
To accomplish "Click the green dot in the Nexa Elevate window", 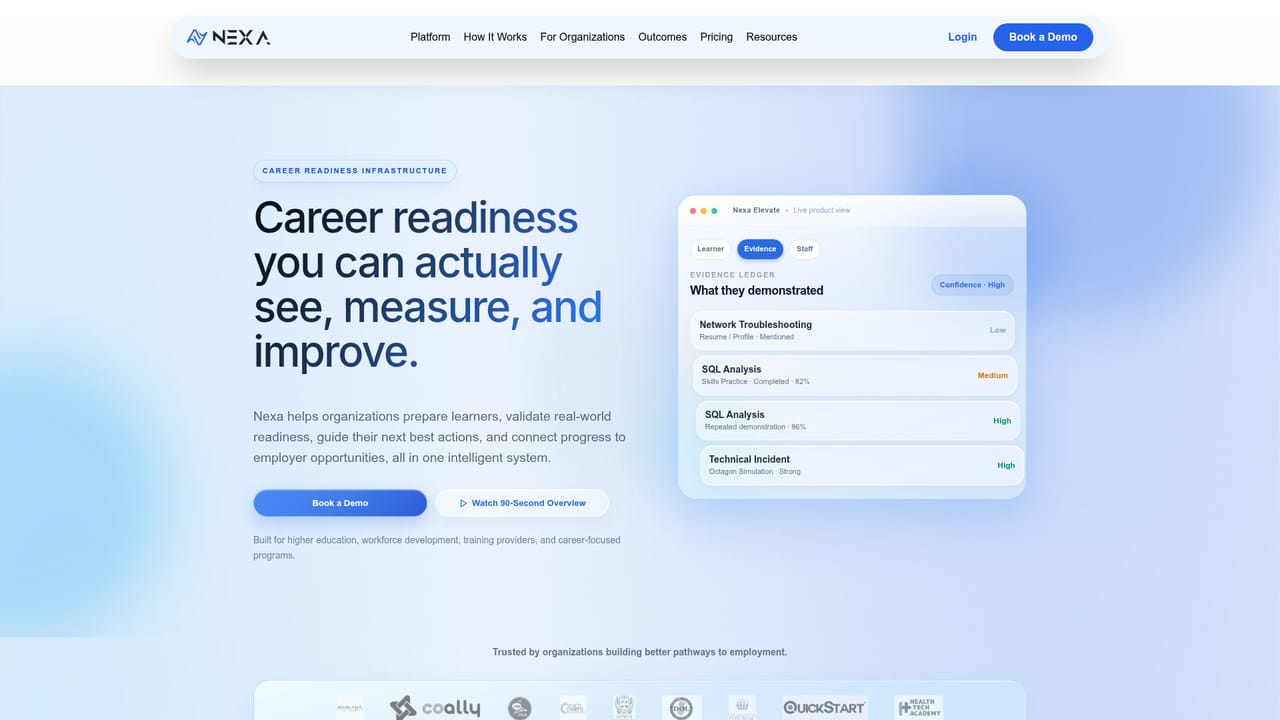I will pyautogui.click(x=714, y=211).
